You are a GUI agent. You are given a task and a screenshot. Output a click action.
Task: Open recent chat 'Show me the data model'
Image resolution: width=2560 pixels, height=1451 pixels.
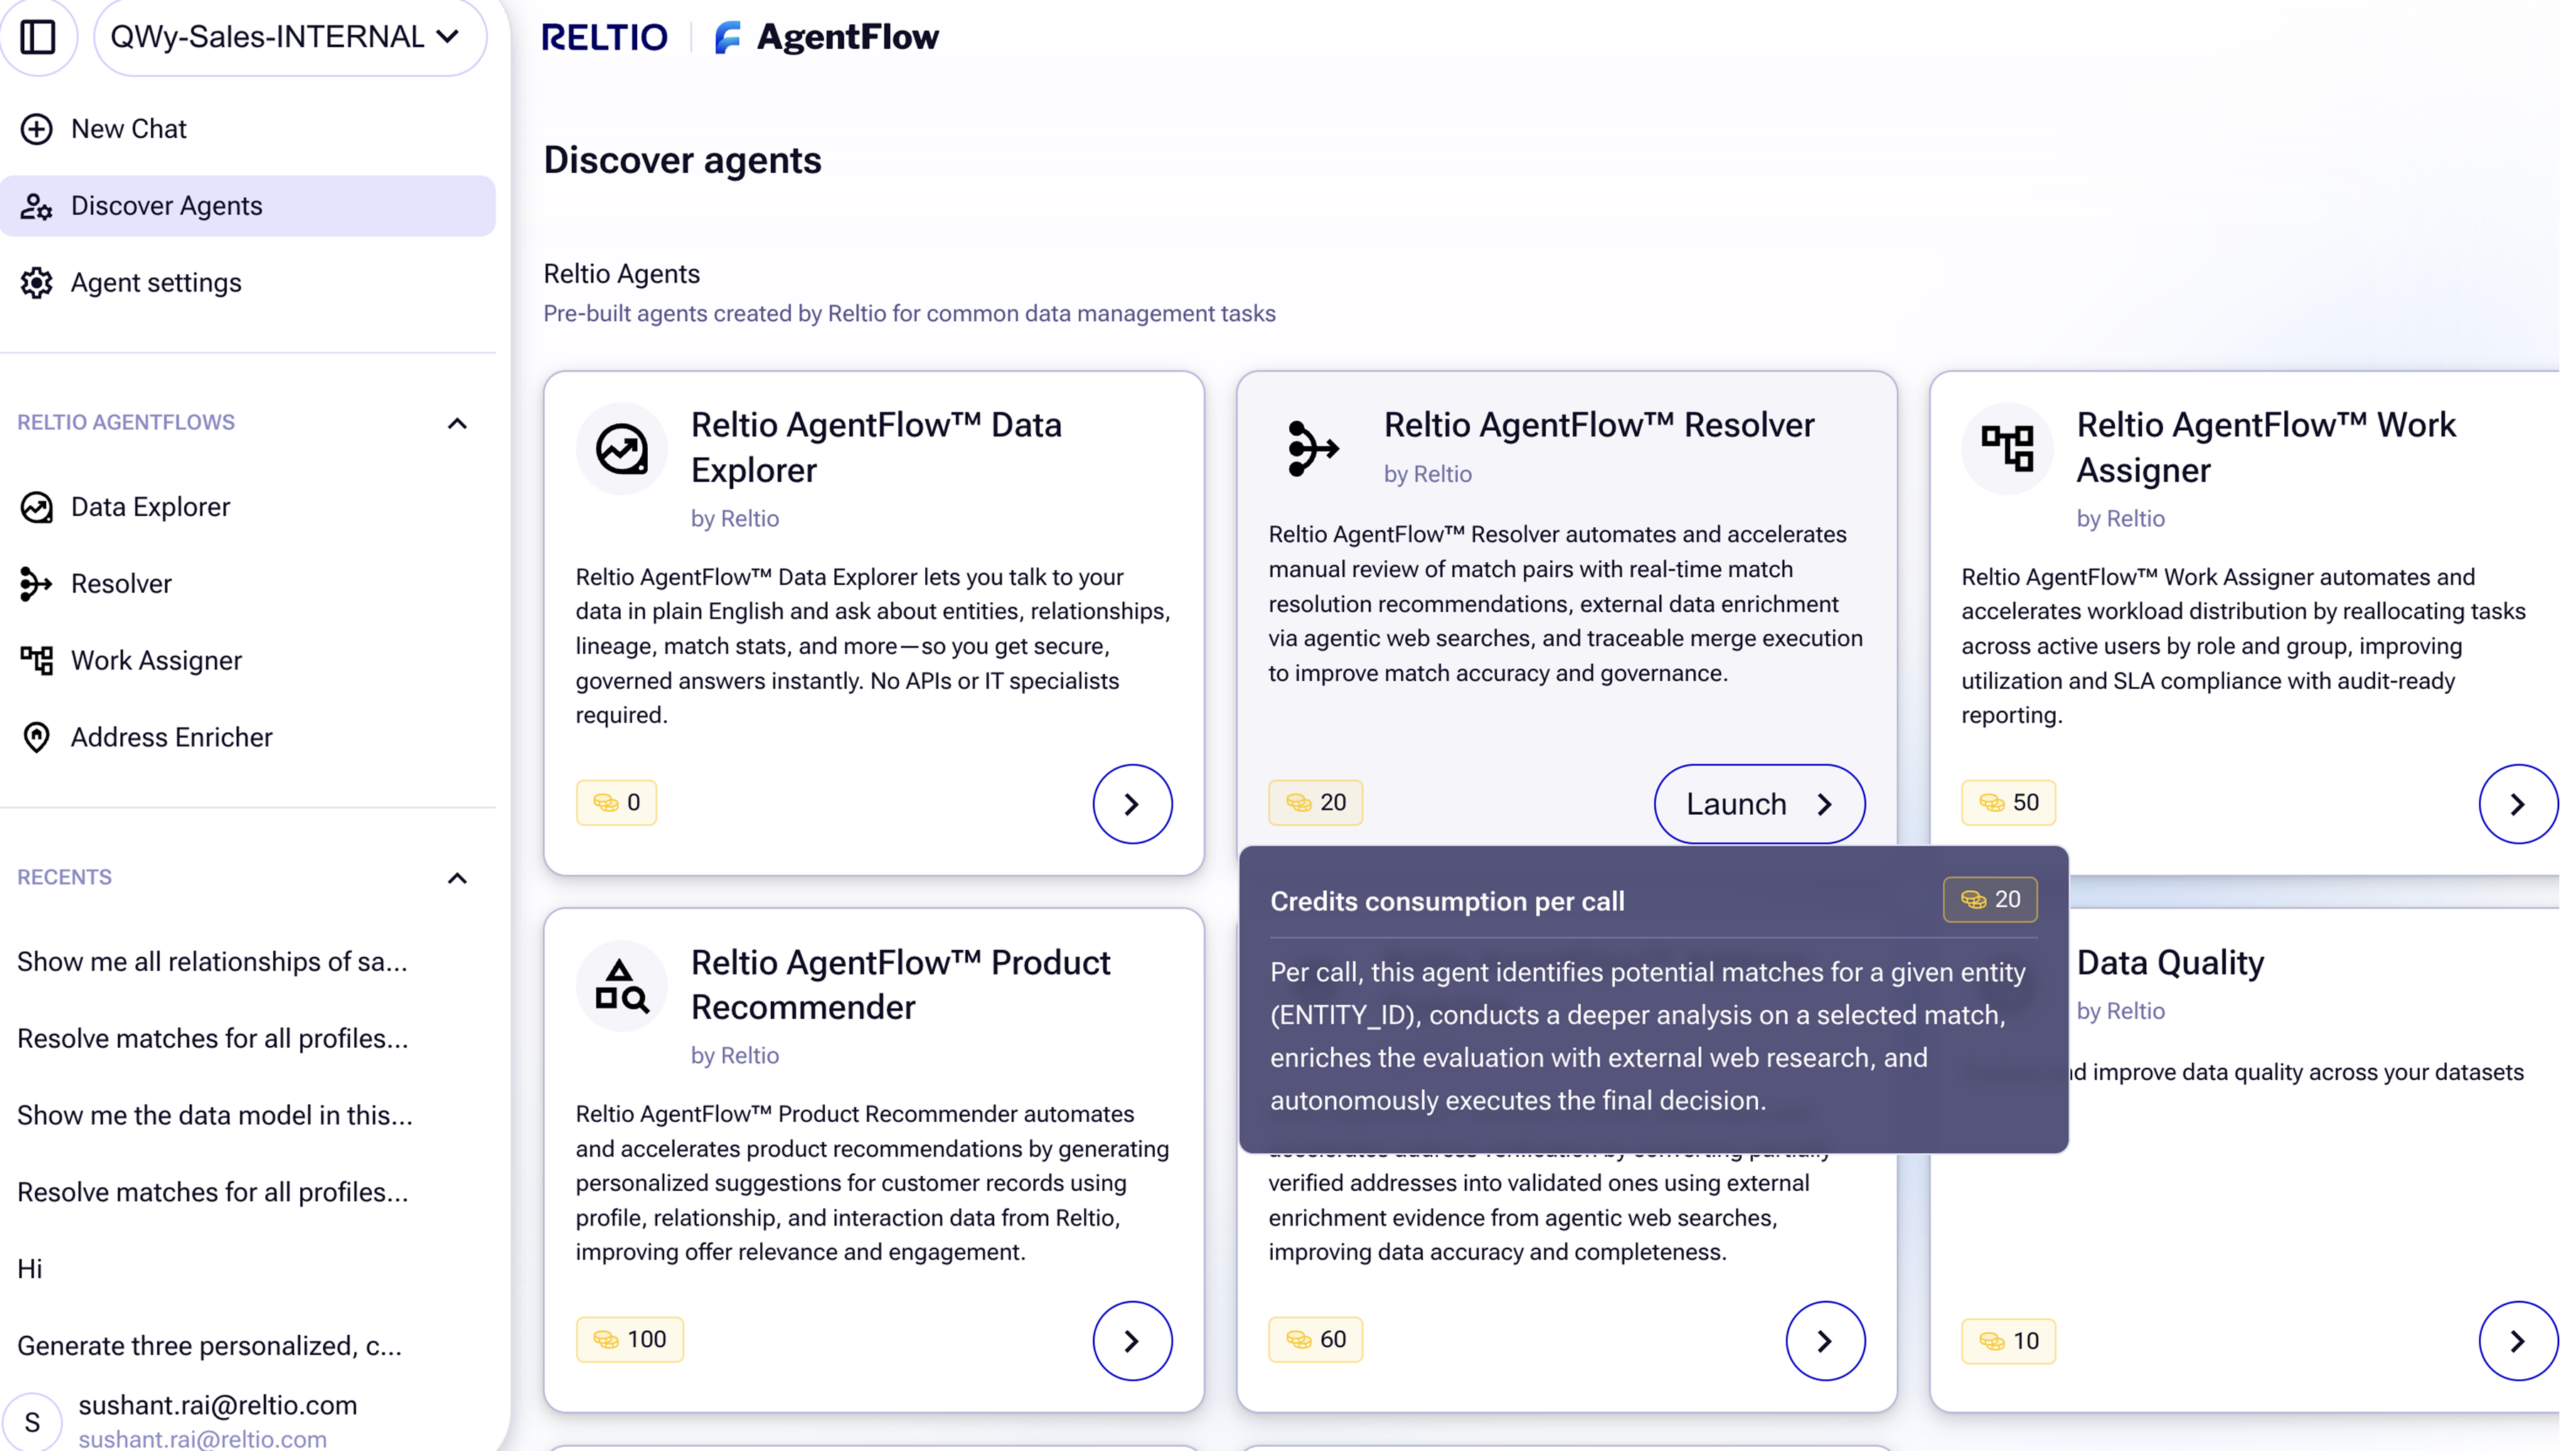pos(214,1116)
